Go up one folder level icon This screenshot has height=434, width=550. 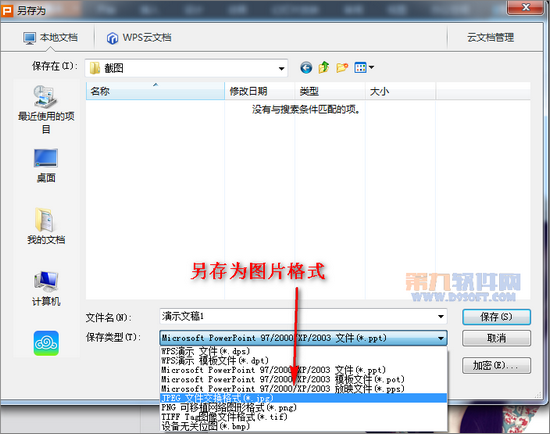(324, 67)
